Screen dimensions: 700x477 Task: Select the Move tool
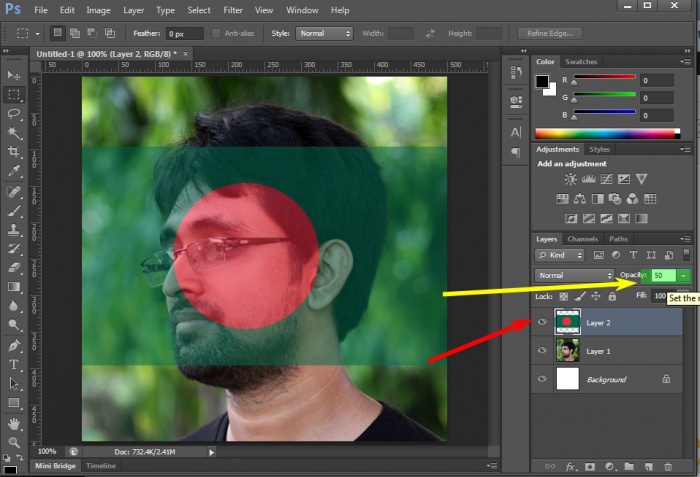(14, 76)
